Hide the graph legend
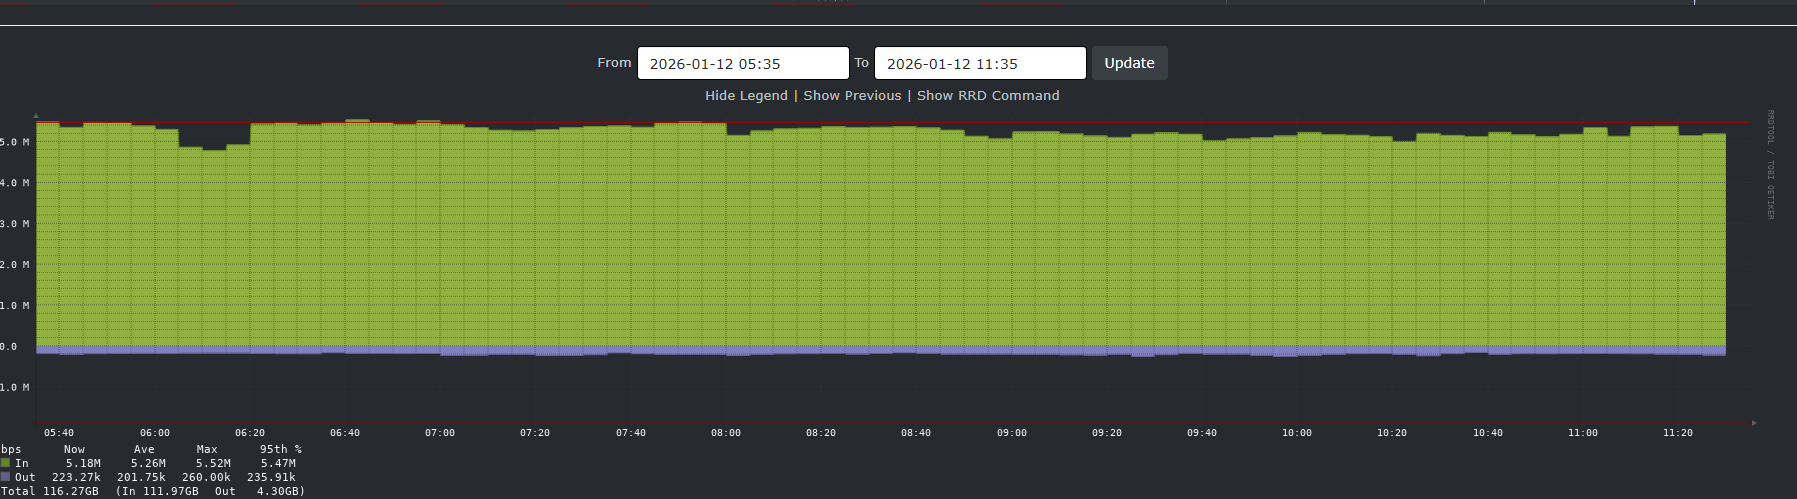The height and width of the screenshot is (499, 1797). 746,96
